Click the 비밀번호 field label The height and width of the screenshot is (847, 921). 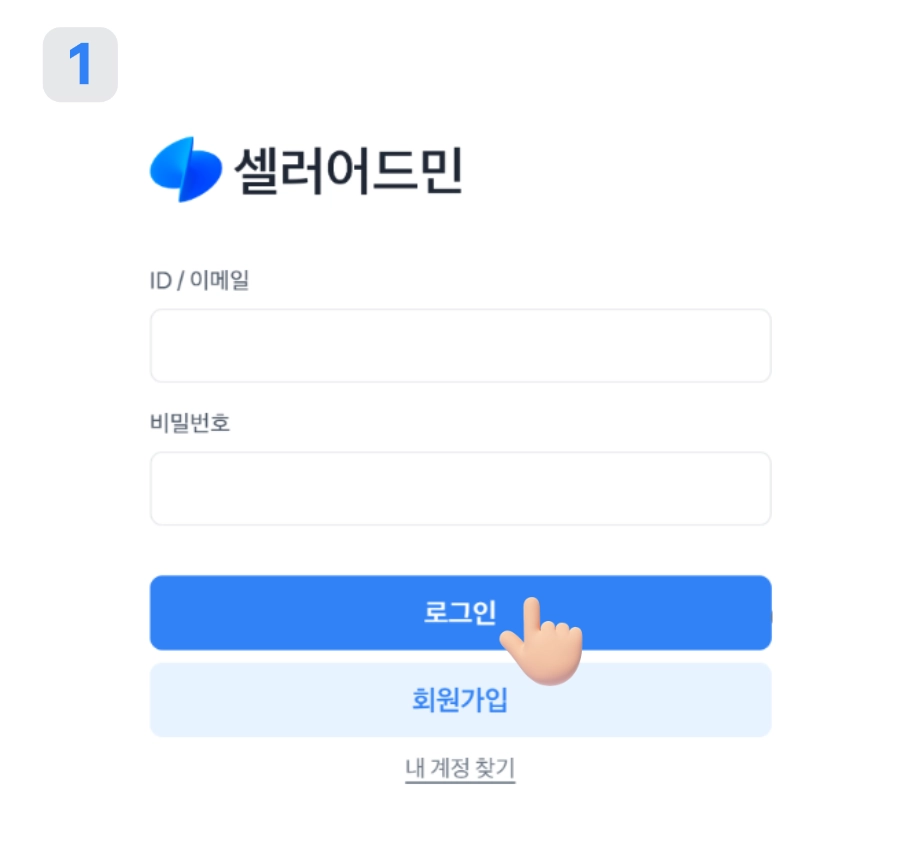point(190,423)
